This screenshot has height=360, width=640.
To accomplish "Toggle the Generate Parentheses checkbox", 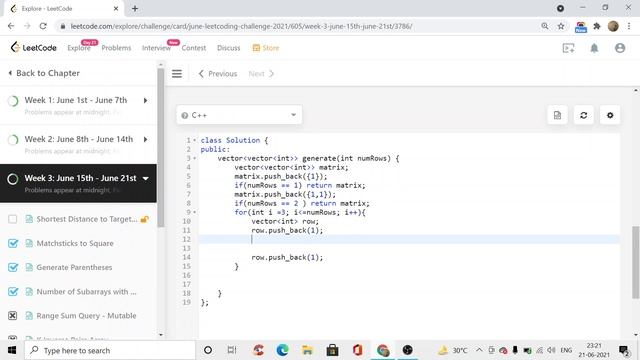I will pos(13,267).
